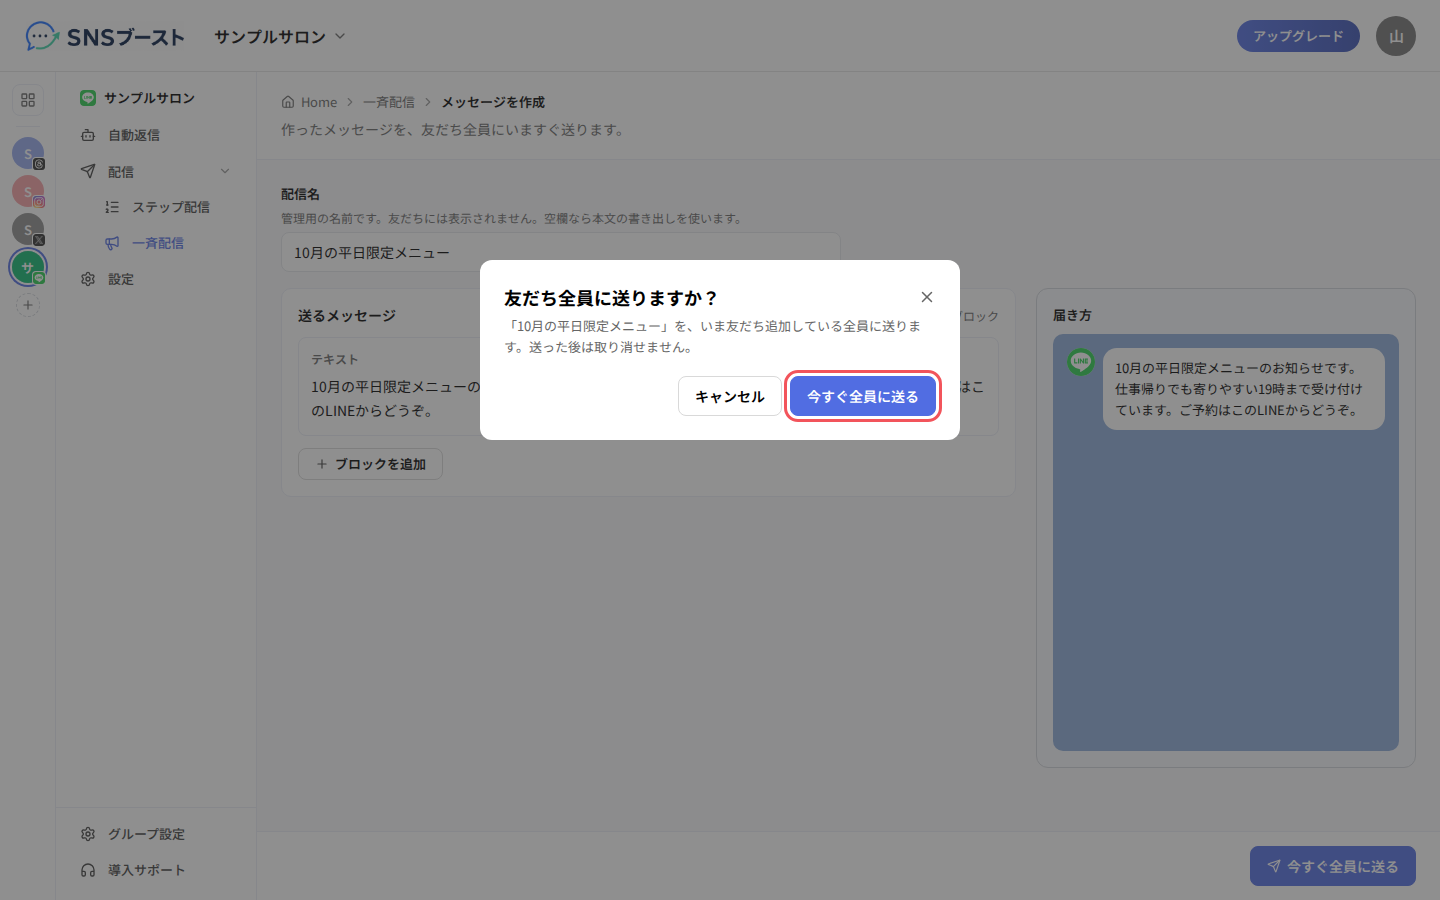This screenshot has height=900, width=1440.
Task: Open the dashboard grid icon in the left rail
Action: tap(28, 100)
